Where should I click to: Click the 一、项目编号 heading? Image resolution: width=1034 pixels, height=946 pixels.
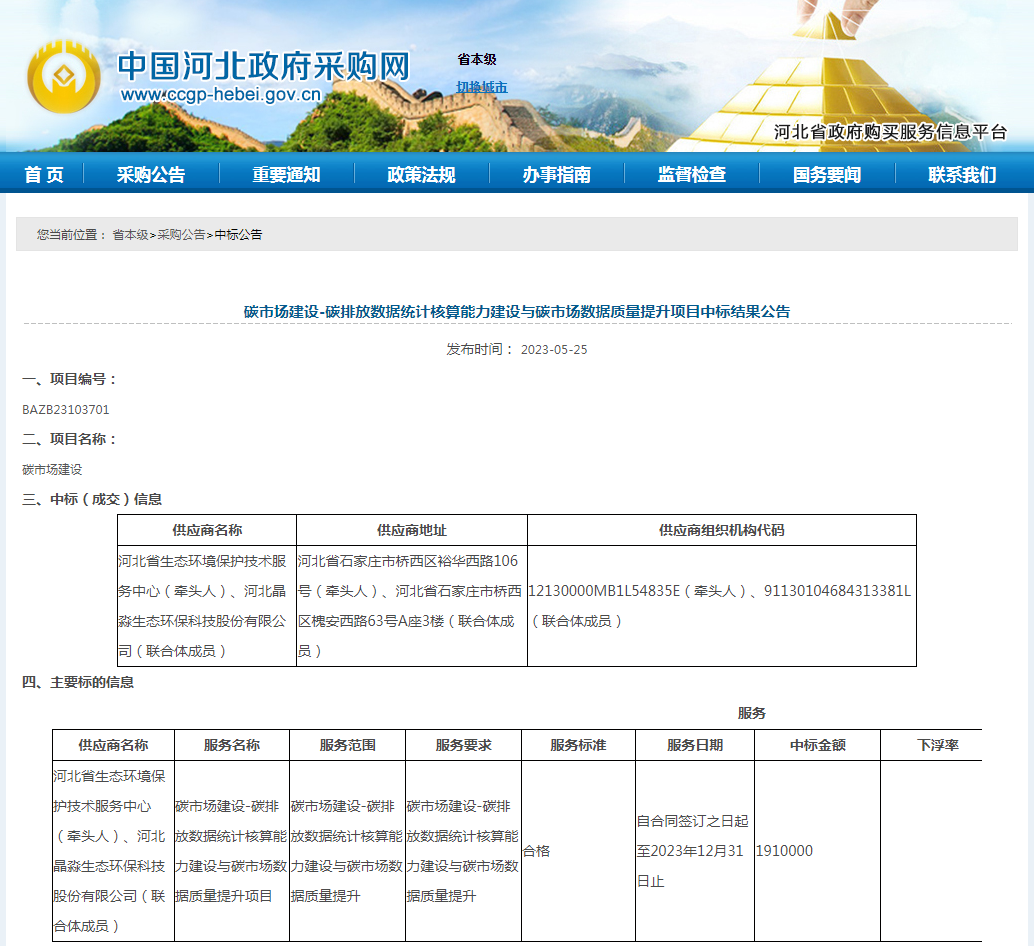click(x=70, y=379)
